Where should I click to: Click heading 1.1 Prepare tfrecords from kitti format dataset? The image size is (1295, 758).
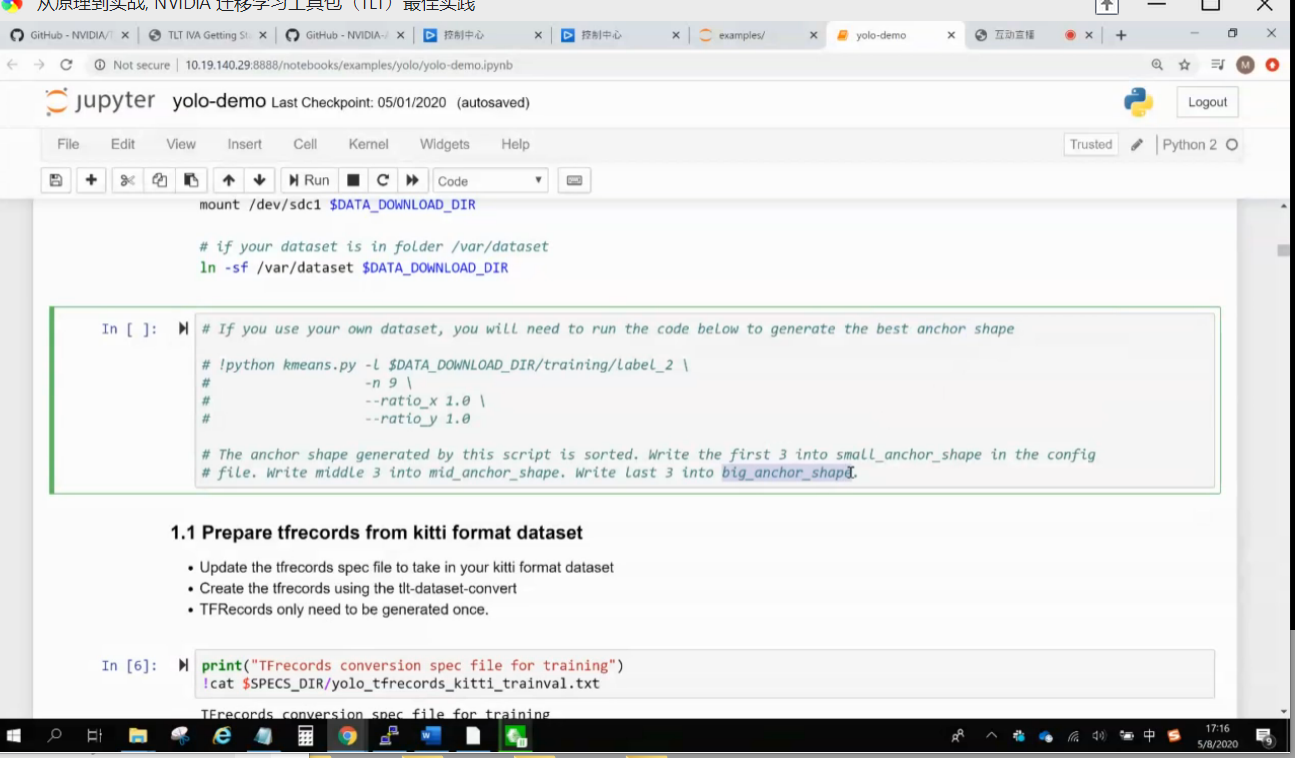376,532
